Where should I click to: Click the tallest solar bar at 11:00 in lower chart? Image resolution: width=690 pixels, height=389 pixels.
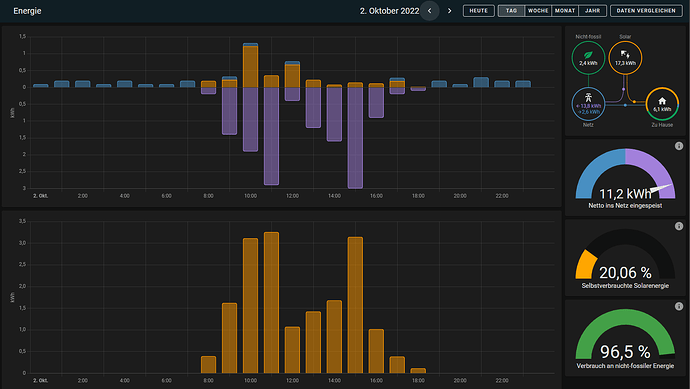pos(272,303)
